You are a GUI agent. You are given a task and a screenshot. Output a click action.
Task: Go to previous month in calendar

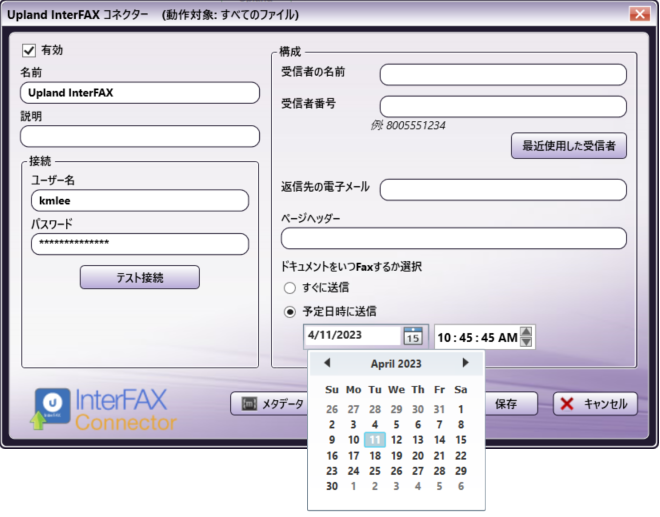[x=327, y=363]
